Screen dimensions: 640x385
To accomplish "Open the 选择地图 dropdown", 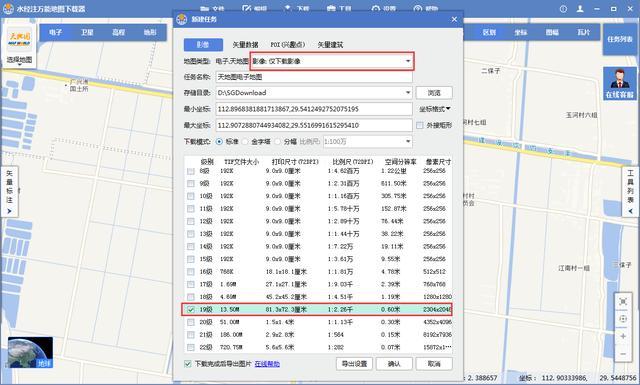I will click(19, 60).
